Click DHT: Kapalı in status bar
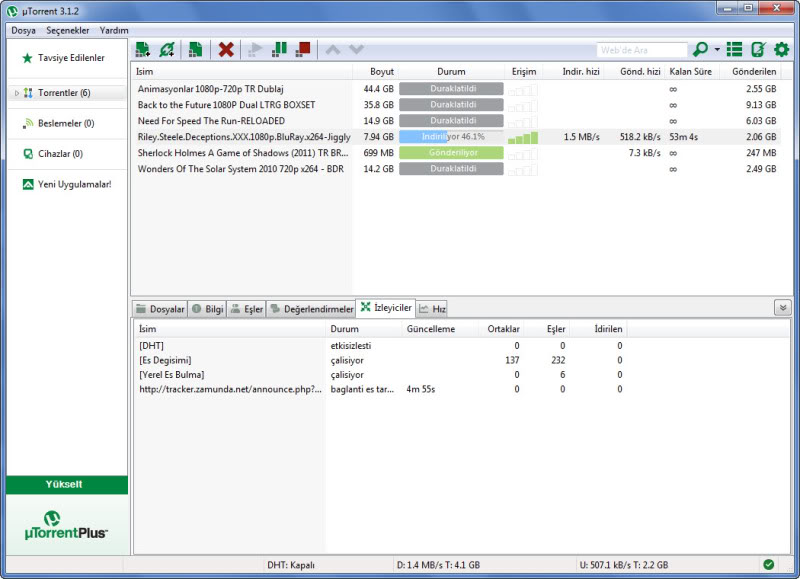800x579 pixels. (x=291, y=565)
